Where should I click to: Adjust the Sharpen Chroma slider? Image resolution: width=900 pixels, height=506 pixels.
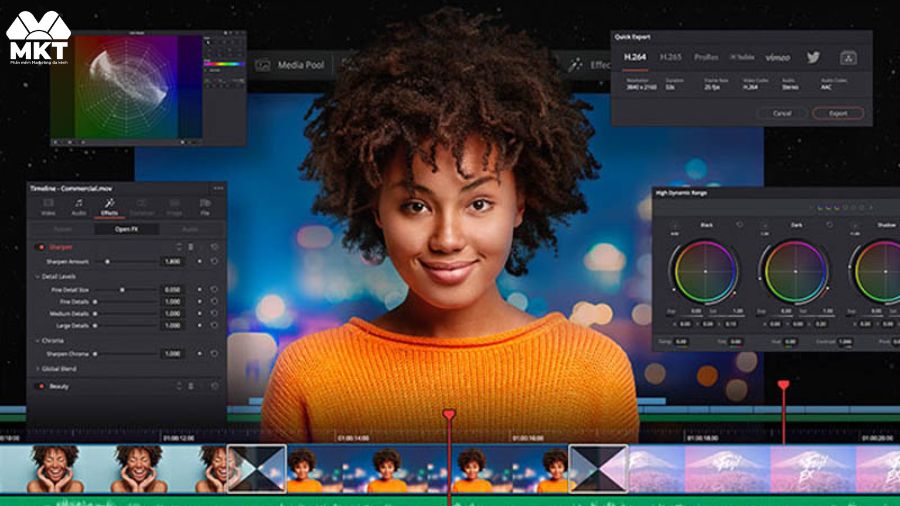(126, 354)
